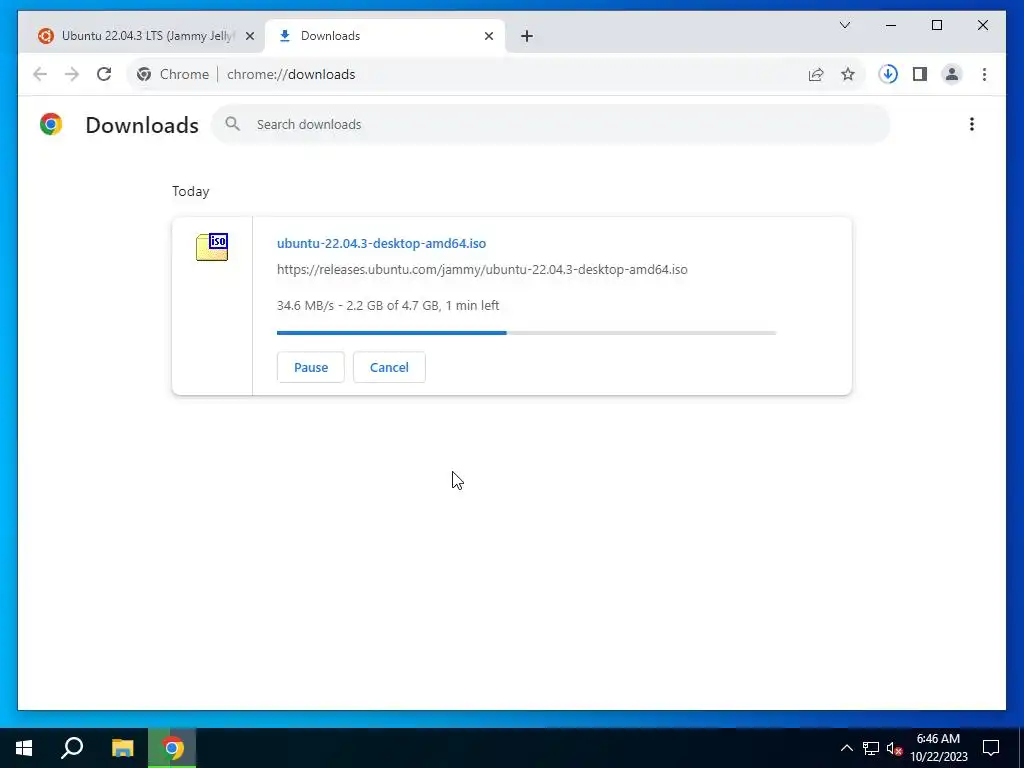Close the Downloads tab
Viewport: 1024px width, 768px height.
pos(488,36)
